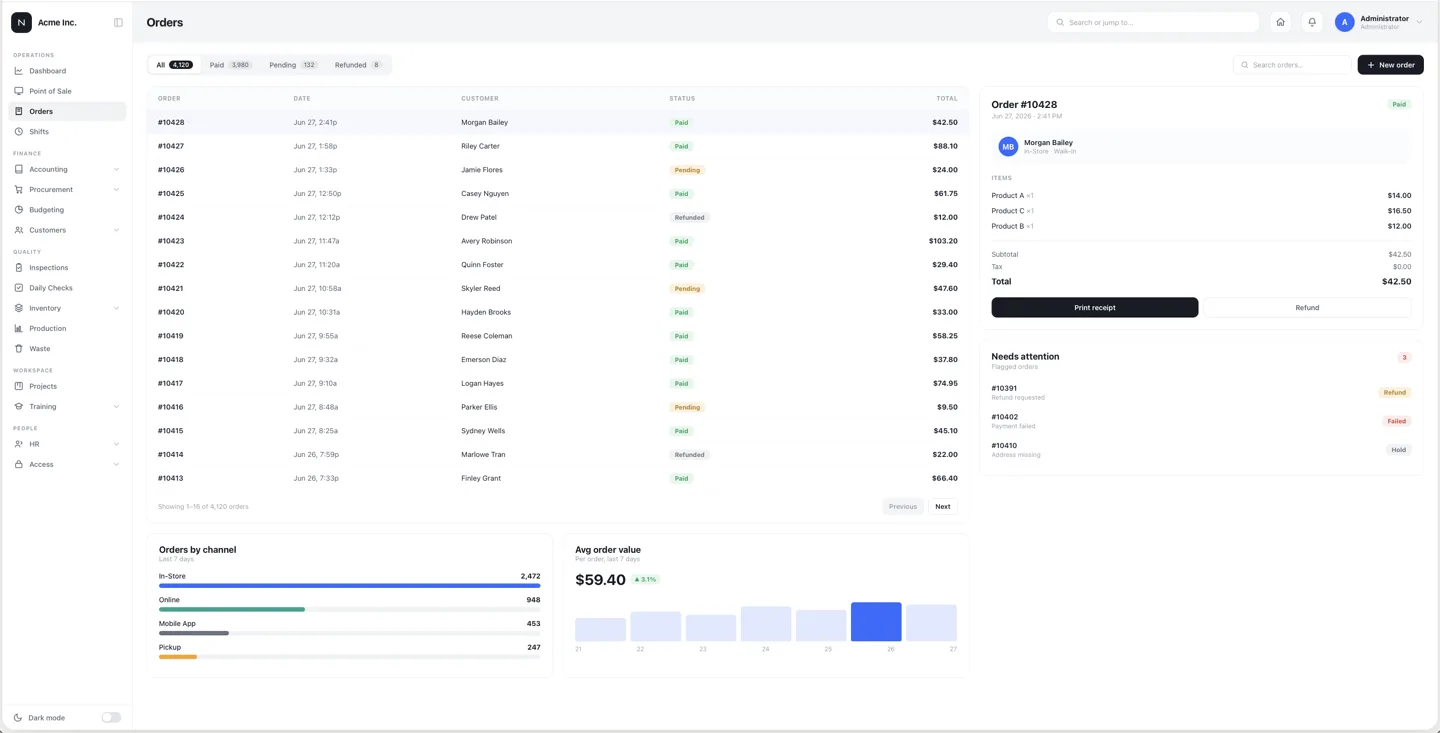The height and width of the screenshot is (733, 1440).
Task: Click the Refund button in order panel
Action: [1307, 308]
